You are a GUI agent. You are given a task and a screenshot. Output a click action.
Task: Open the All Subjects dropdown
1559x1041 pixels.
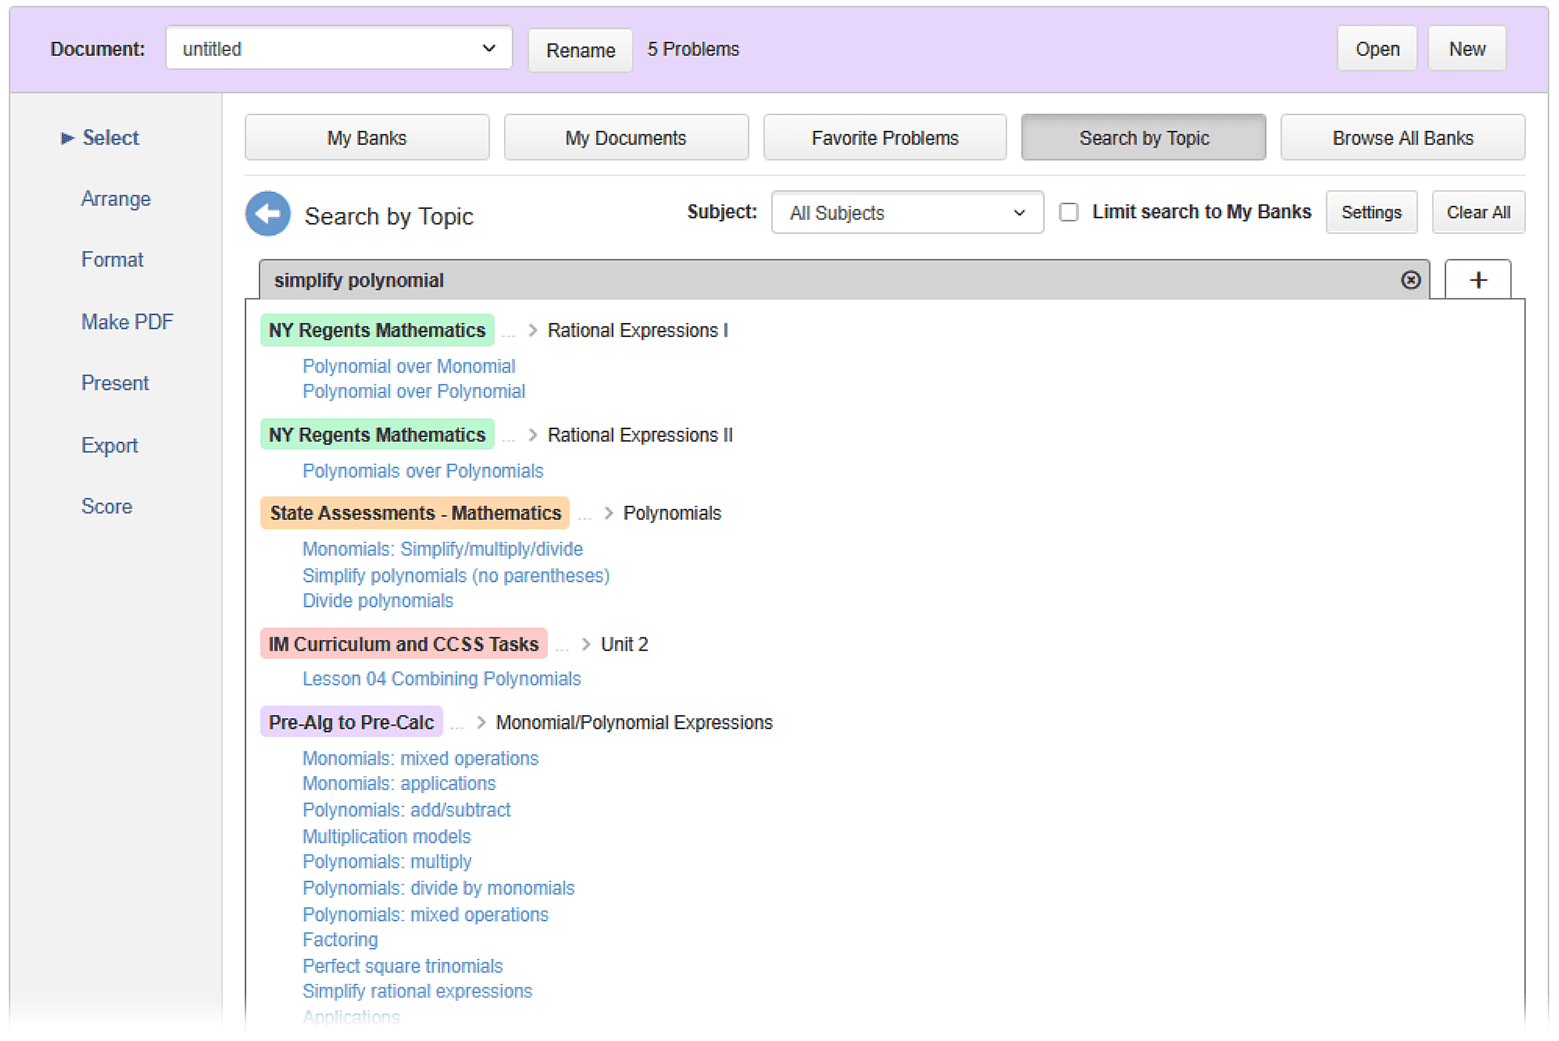pos(906,212)
